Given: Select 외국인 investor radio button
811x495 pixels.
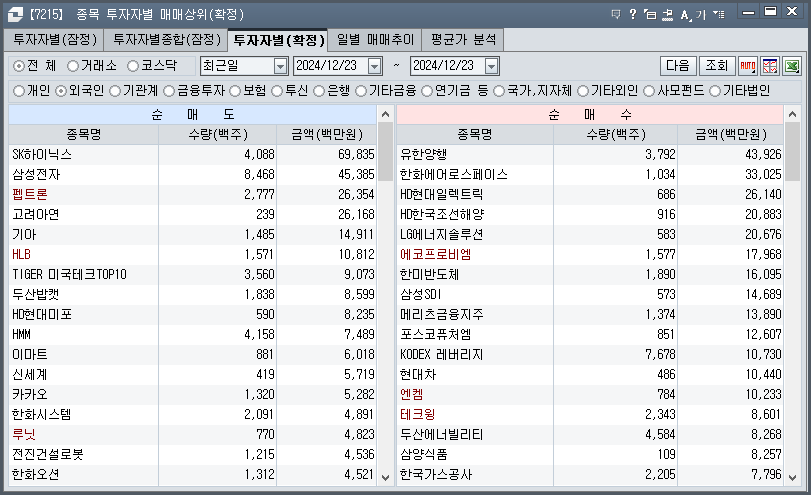Looking at the screenshot, I should click(61, 91).
